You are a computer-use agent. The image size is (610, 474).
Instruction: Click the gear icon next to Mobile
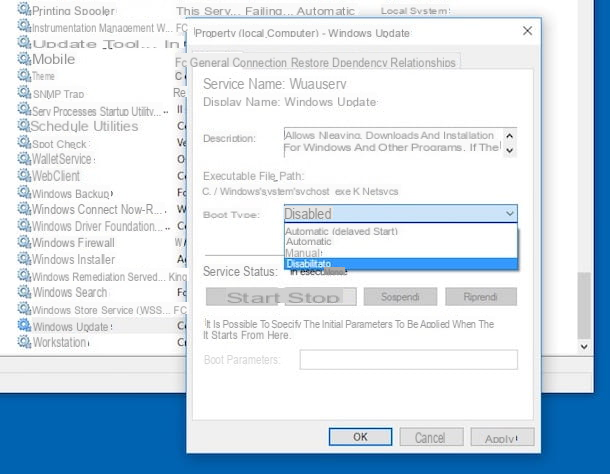[x=24, y=58]
